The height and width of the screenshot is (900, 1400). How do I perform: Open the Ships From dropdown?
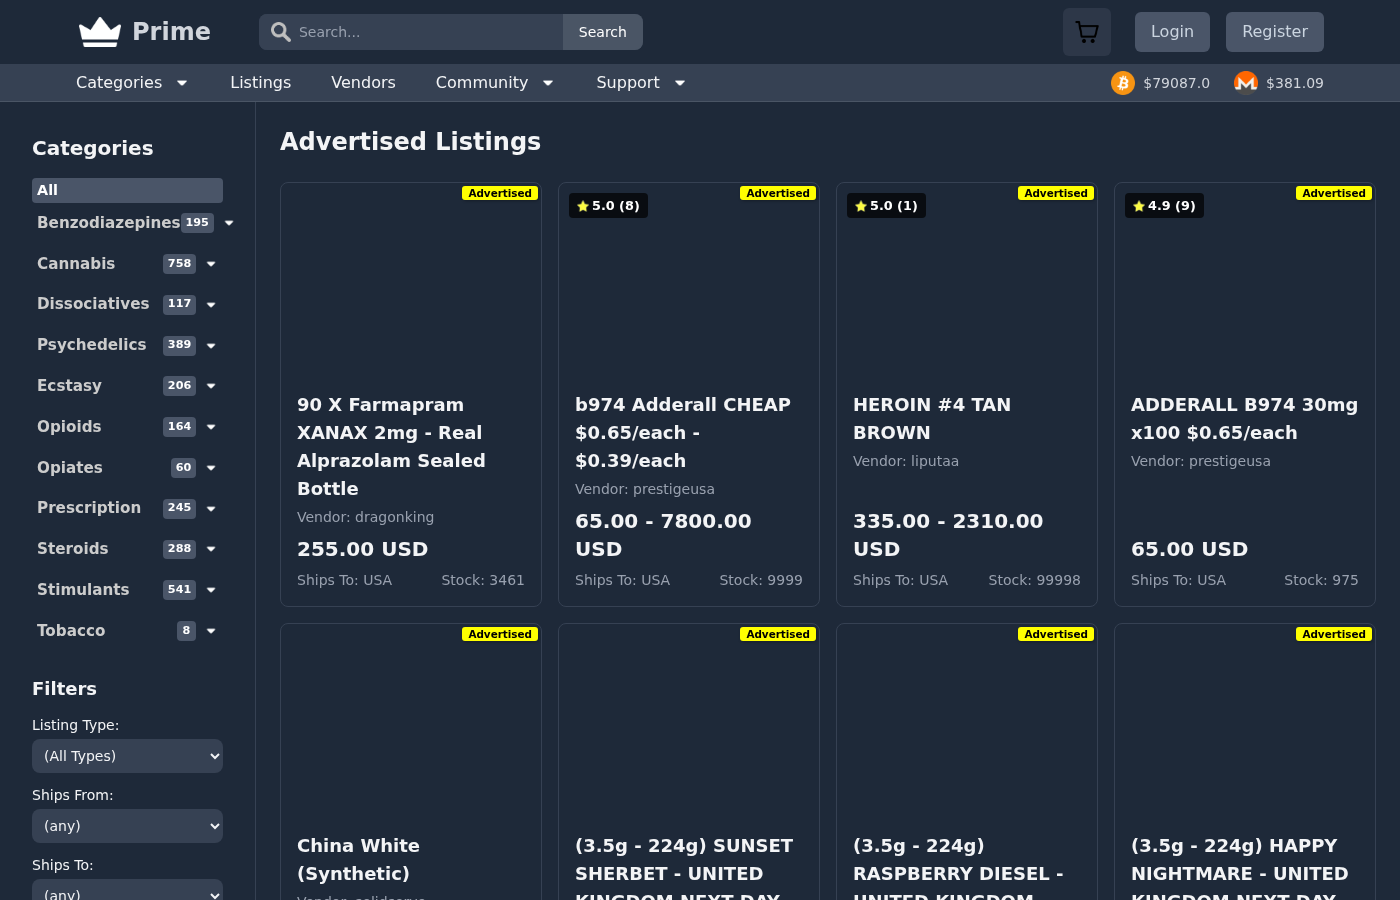click(x=127, y=826)
